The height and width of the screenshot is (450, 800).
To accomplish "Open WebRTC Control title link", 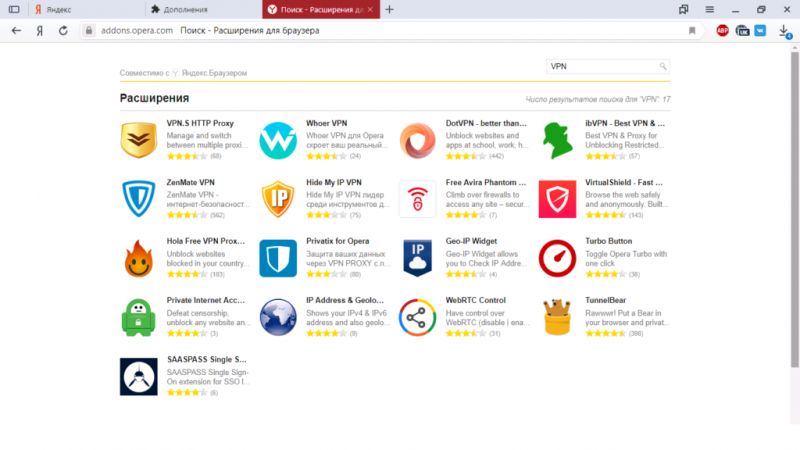I will tap(476, 301).
